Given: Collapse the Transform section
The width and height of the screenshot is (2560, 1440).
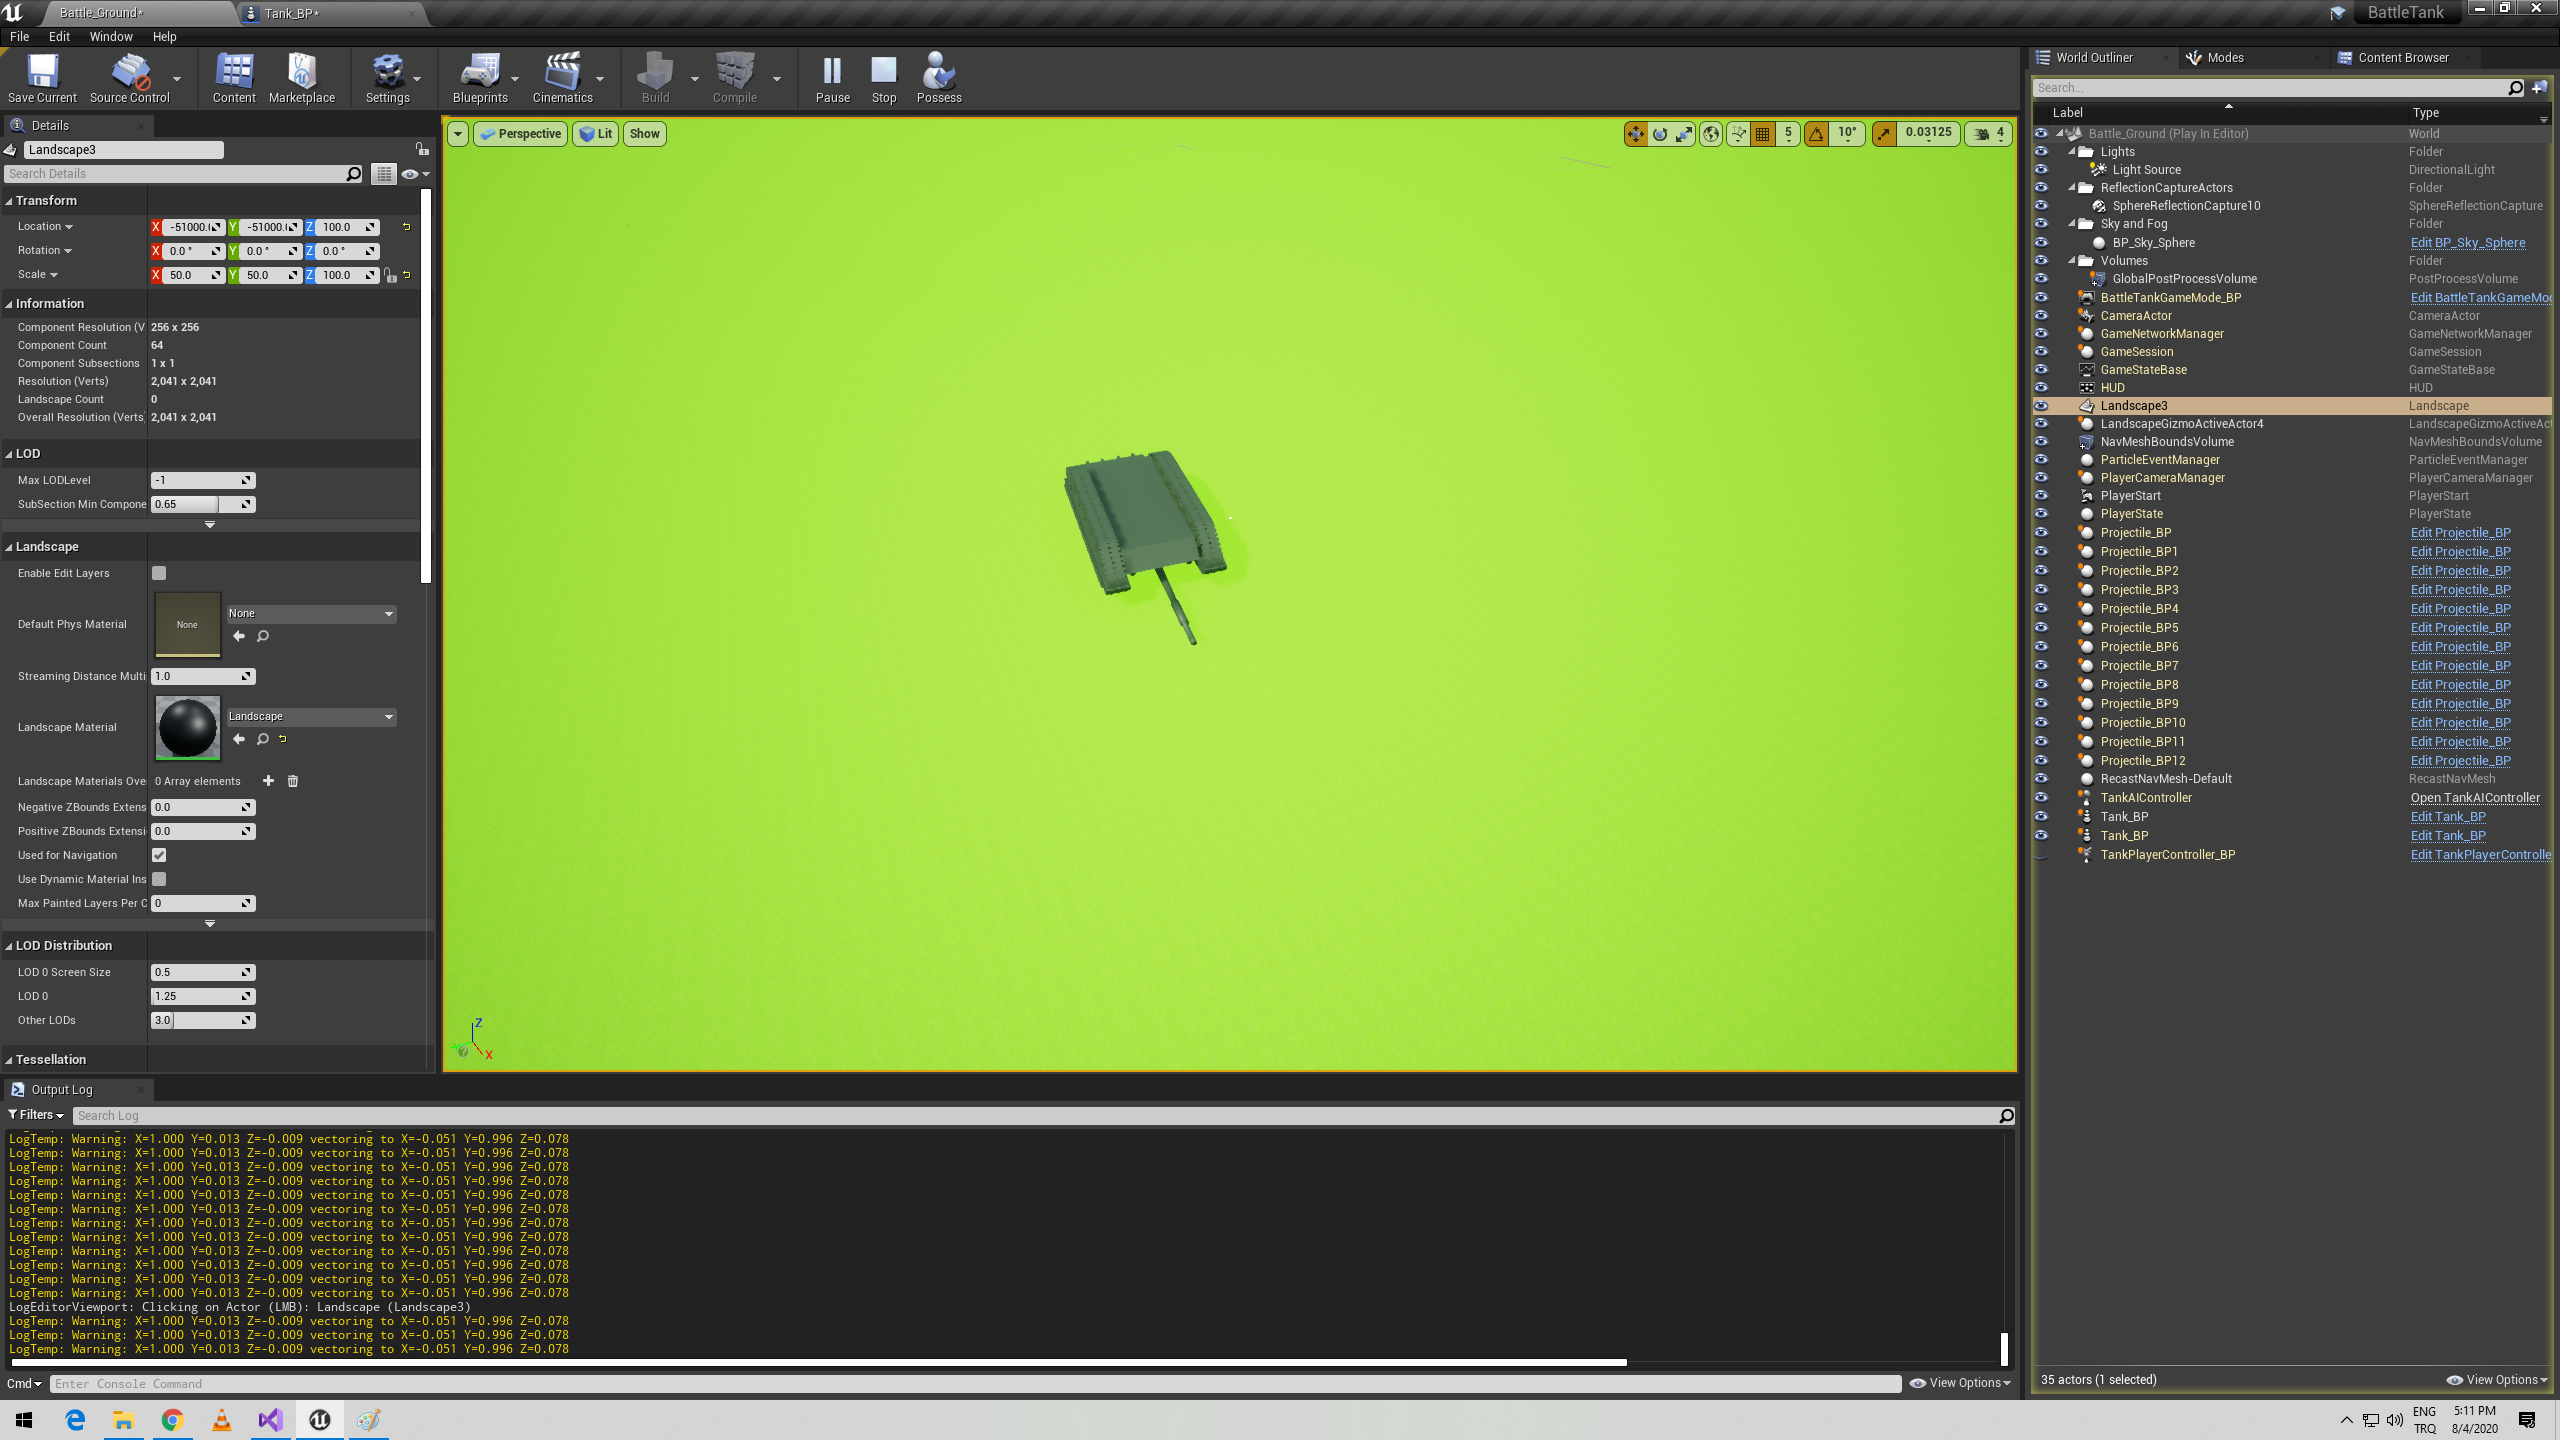Looking at the screenshot, I should 46,200.
